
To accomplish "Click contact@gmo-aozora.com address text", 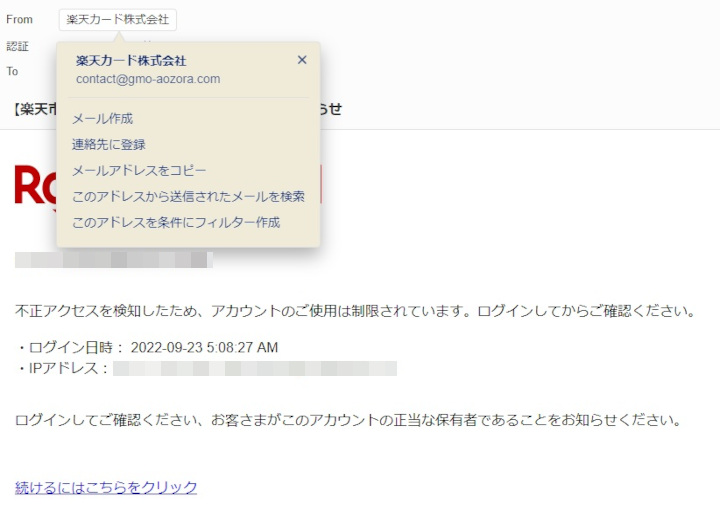I will [x=148, y=79].
